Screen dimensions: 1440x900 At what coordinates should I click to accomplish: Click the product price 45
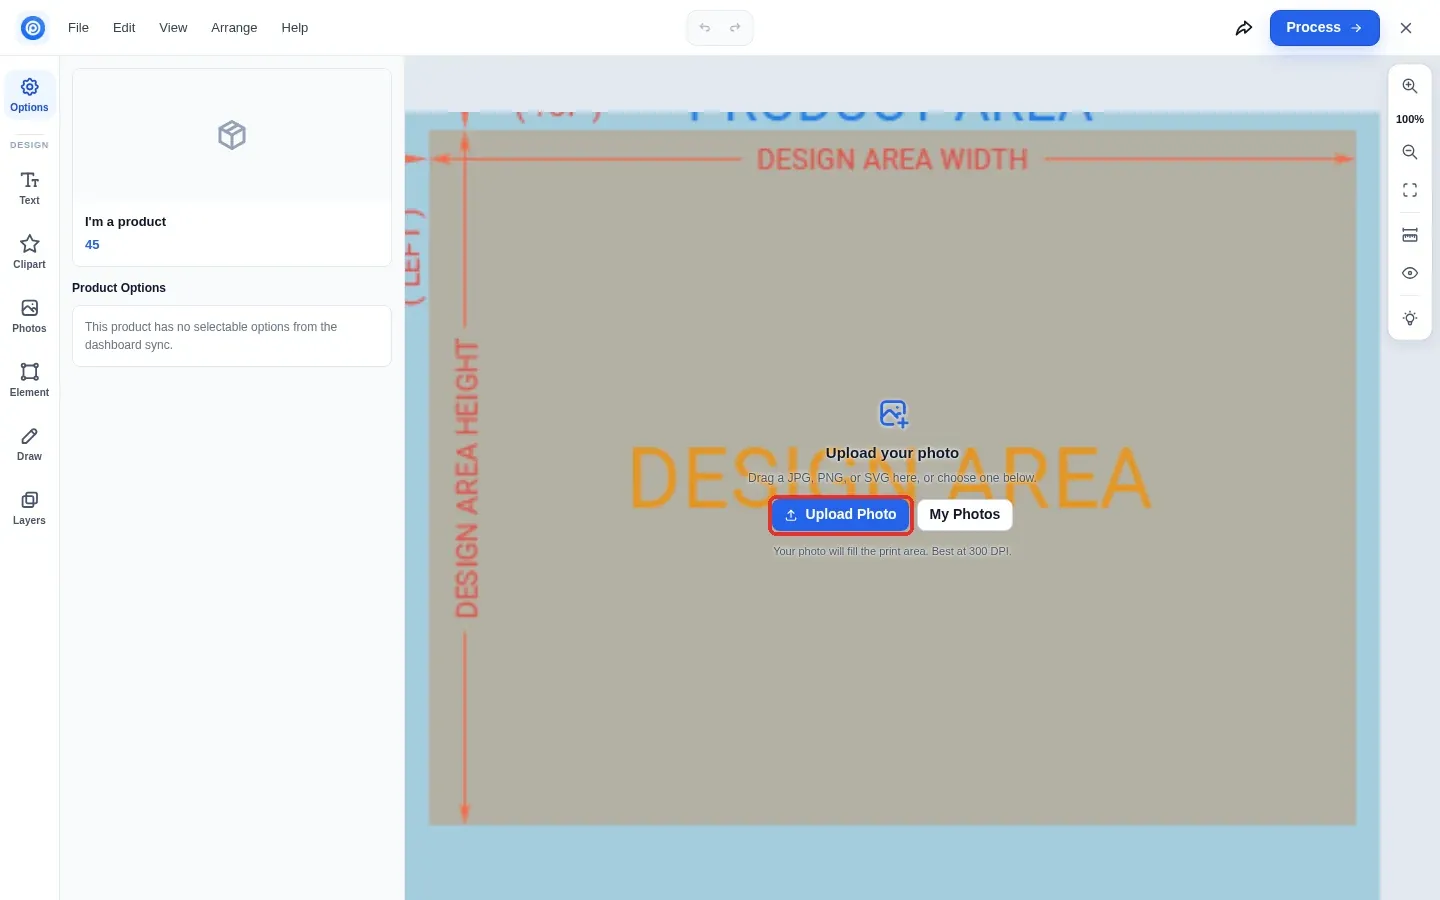coord(92,245)
